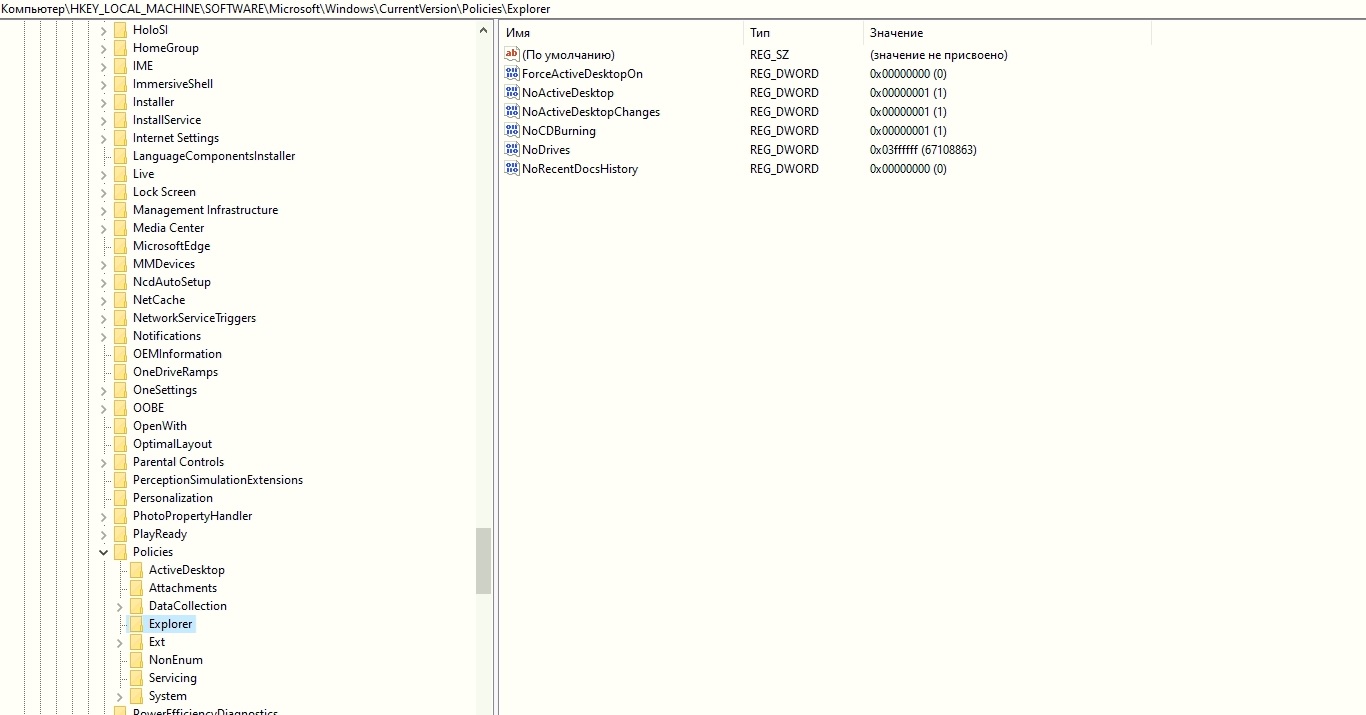Select the NonEnum registry key
1366x715 pixels.
pos(175,660)
